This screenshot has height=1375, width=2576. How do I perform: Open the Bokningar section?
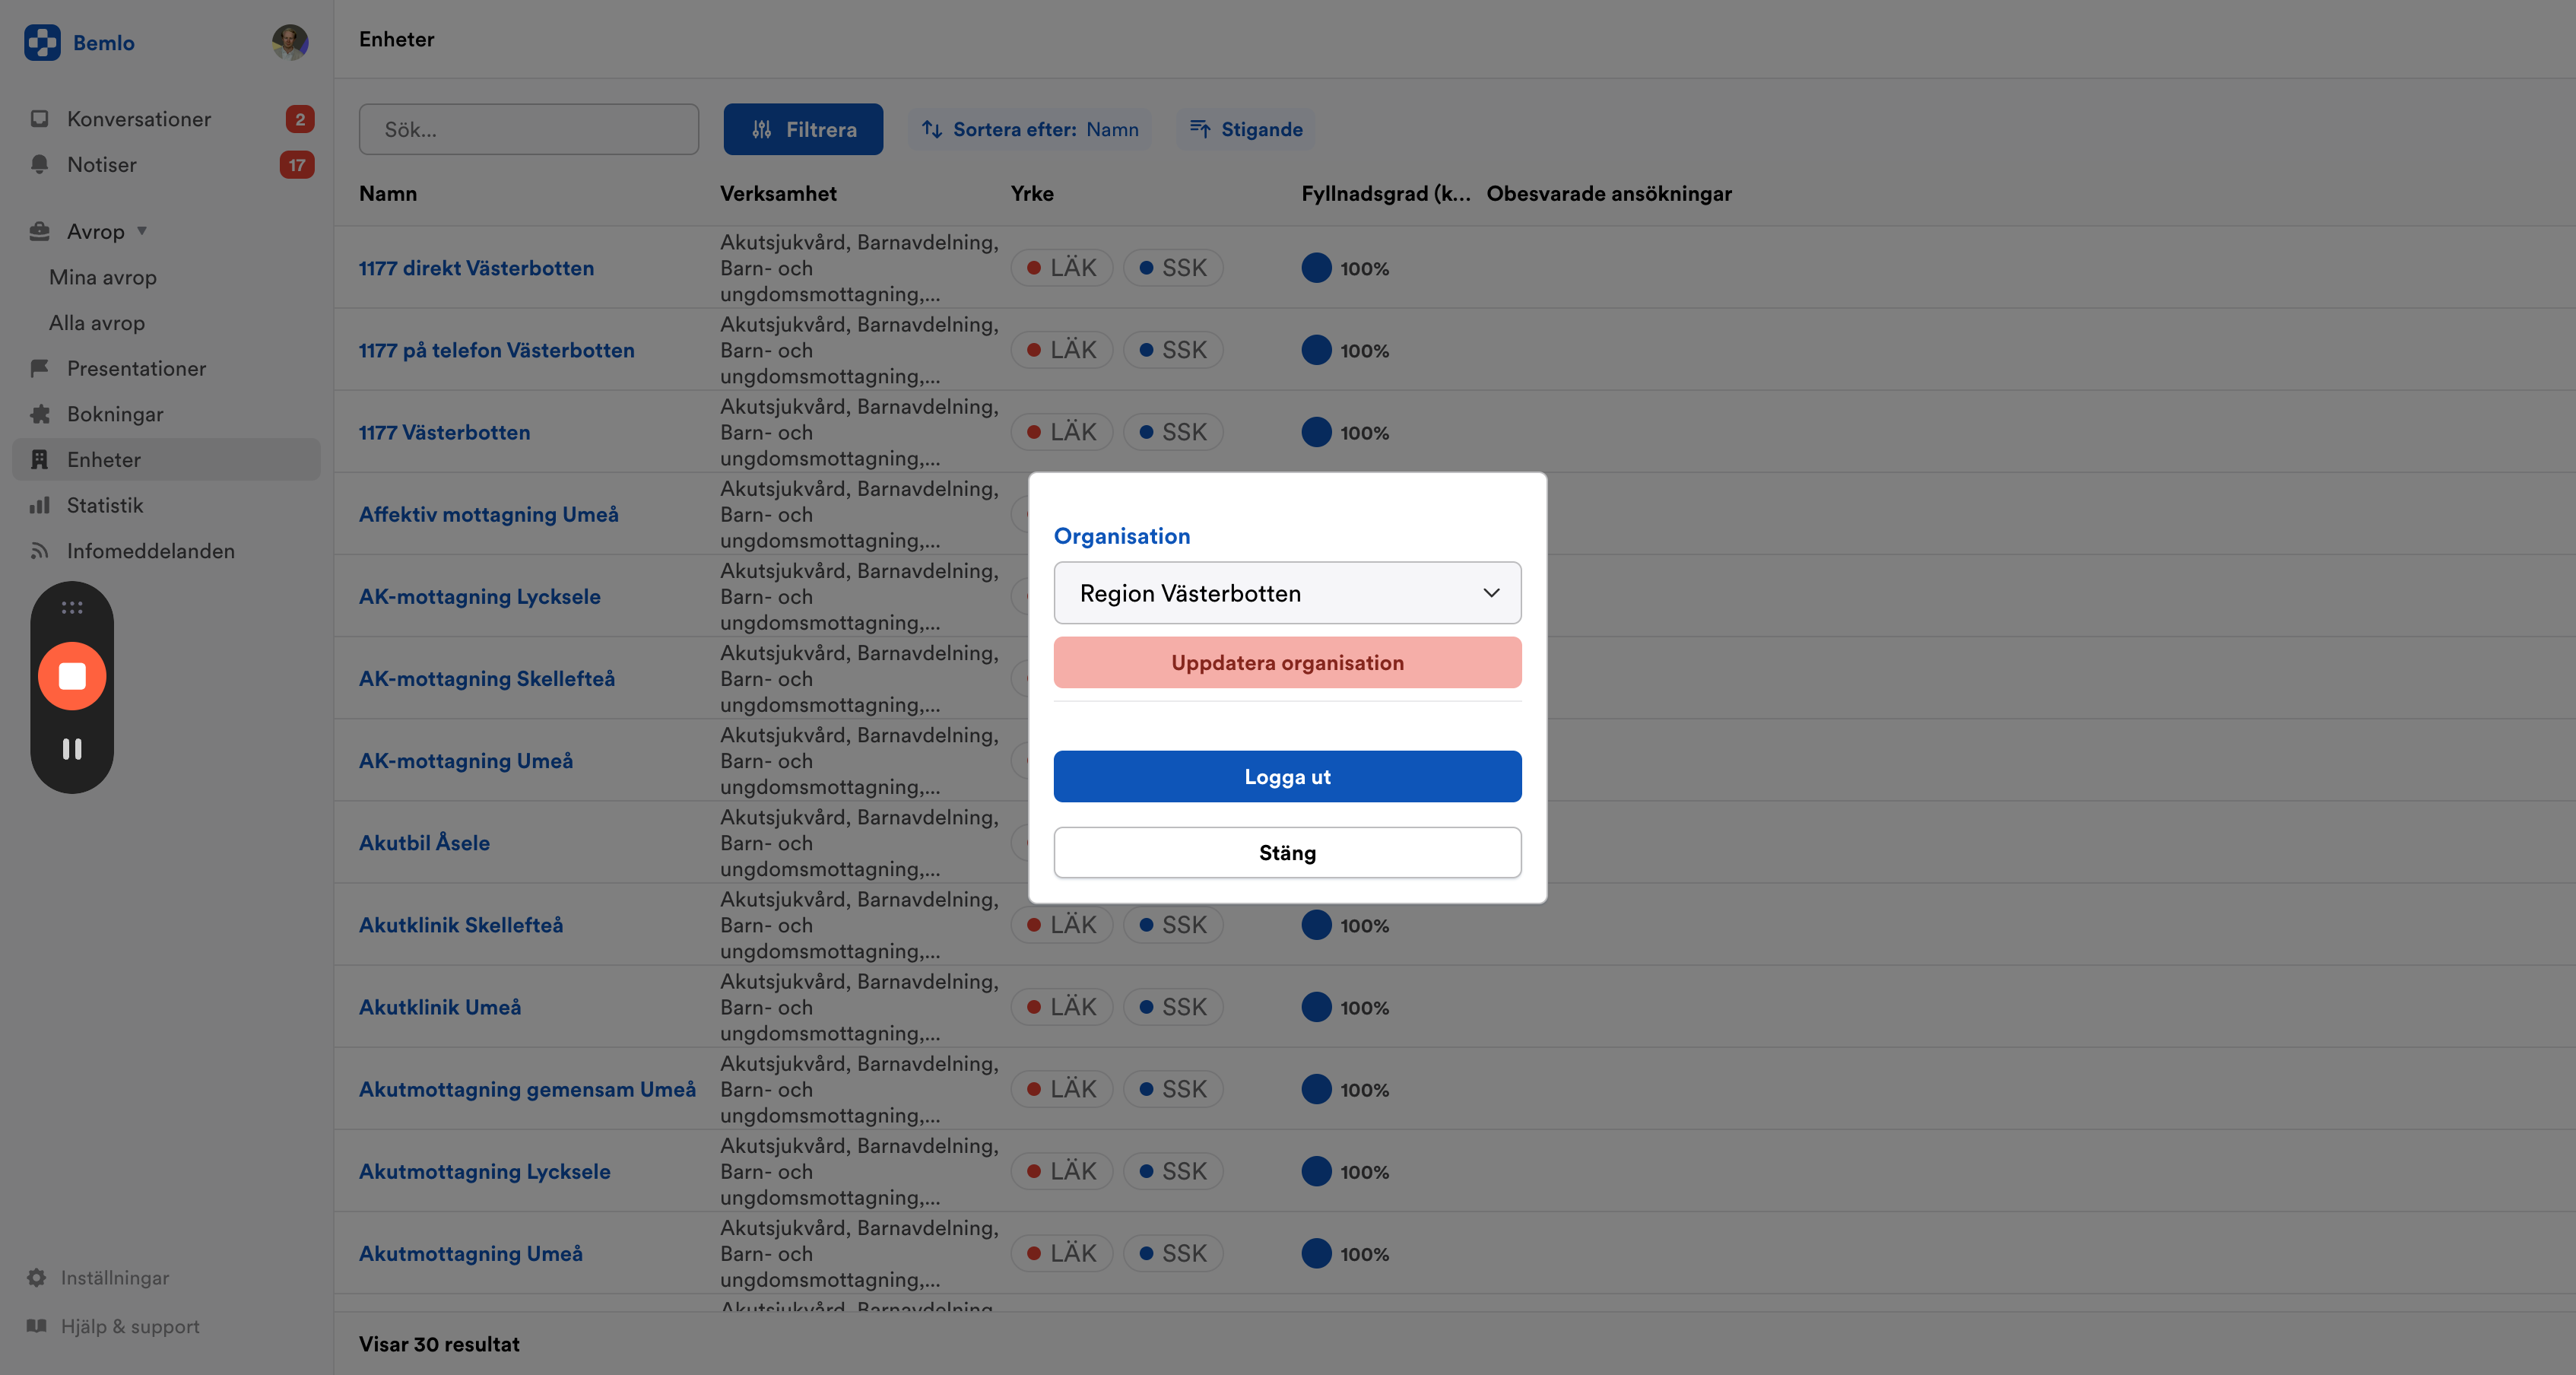click(115, 414)
